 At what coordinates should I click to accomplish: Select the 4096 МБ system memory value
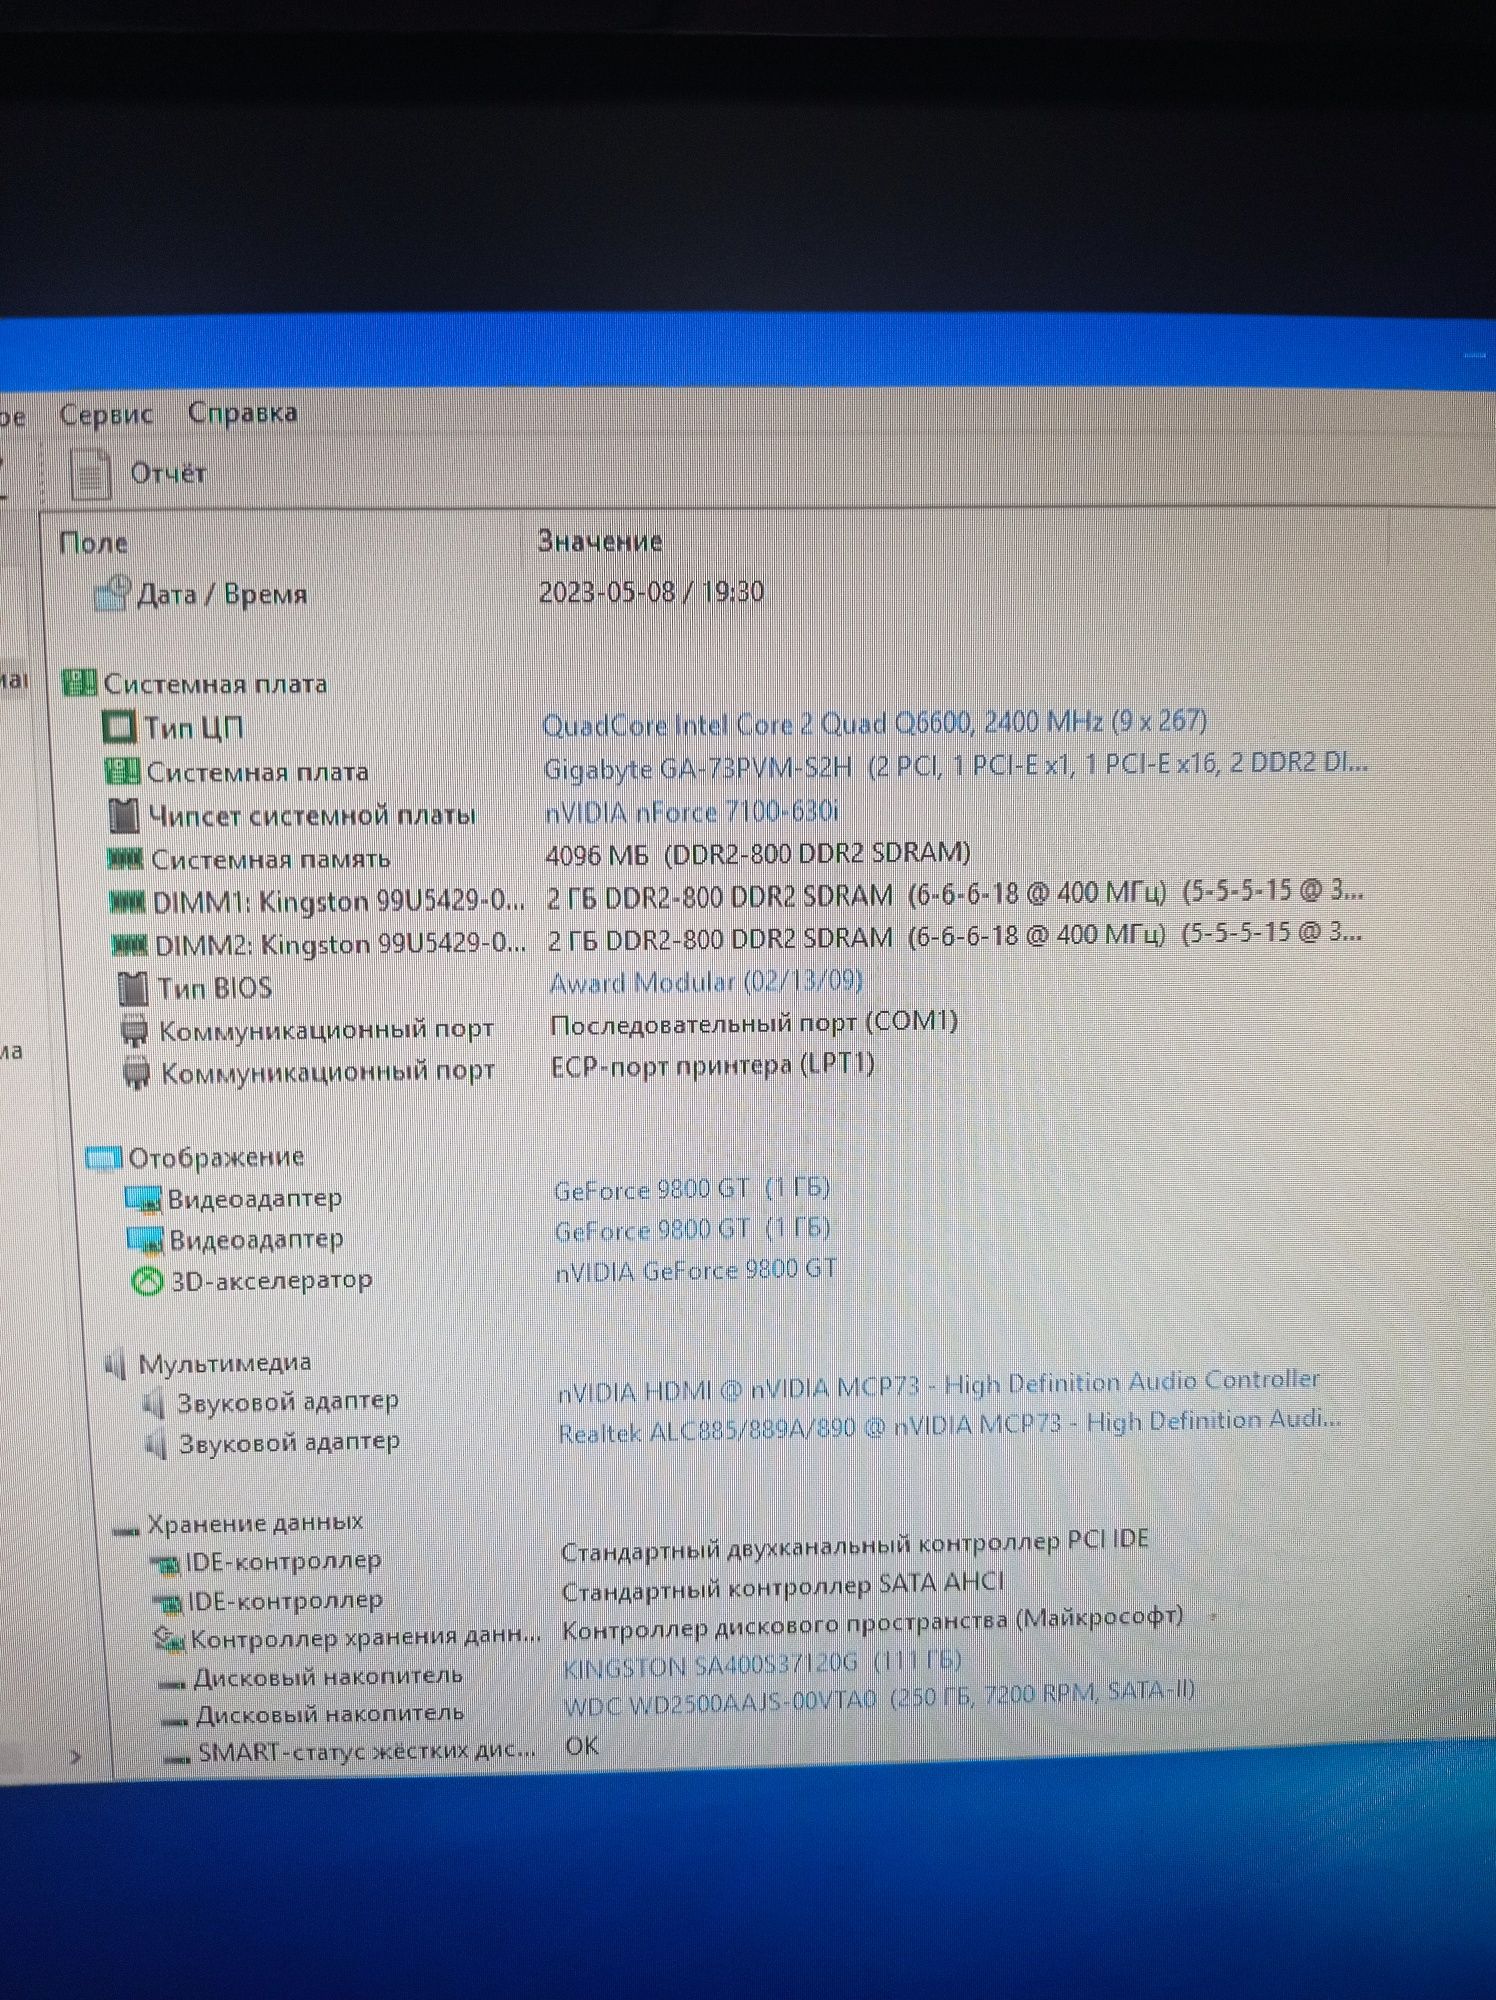pyautogui.click(x=758, y=854)
